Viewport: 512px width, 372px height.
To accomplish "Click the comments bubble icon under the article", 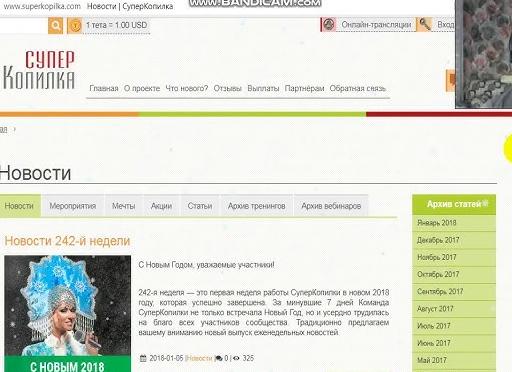I will (x=219, y=359).
